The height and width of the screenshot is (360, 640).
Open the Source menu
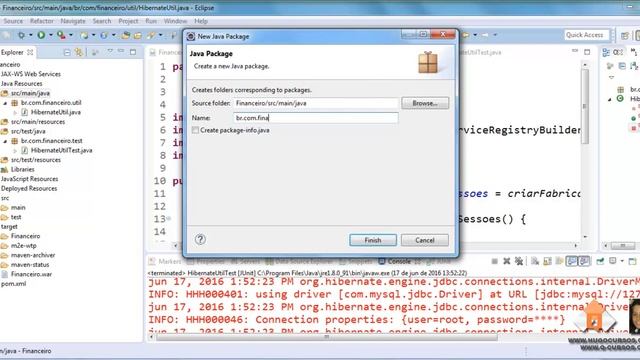pyautogui.click(x=13, y=21)
